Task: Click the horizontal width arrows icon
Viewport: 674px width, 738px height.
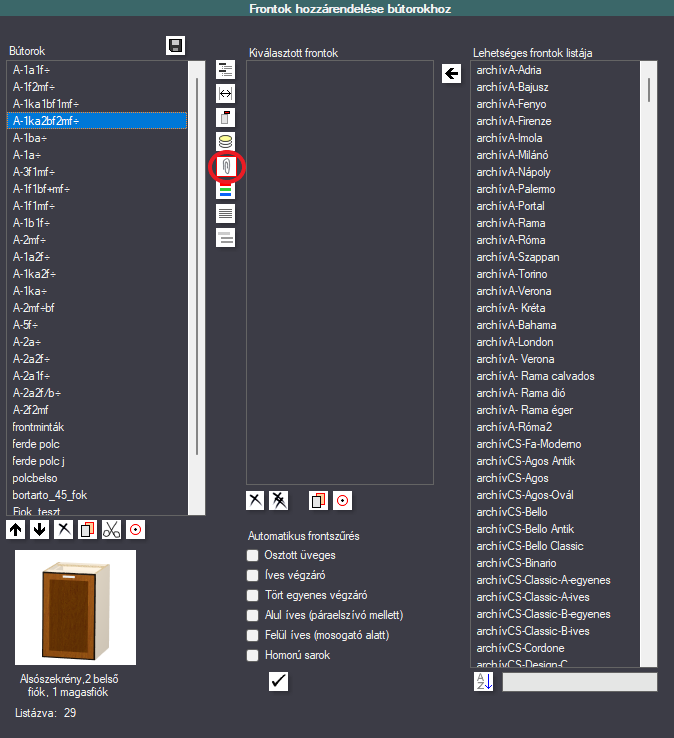Action: pyautogui.click(x=225, y=94)
